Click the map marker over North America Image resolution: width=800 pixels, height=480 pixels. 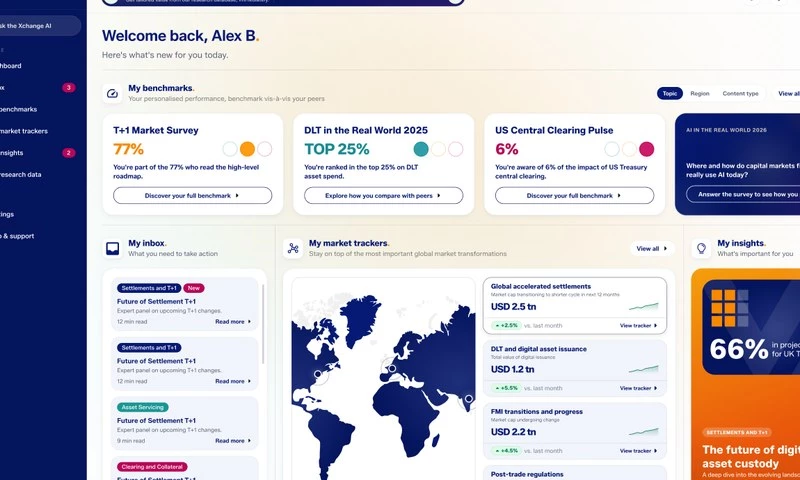coord(318,374)
